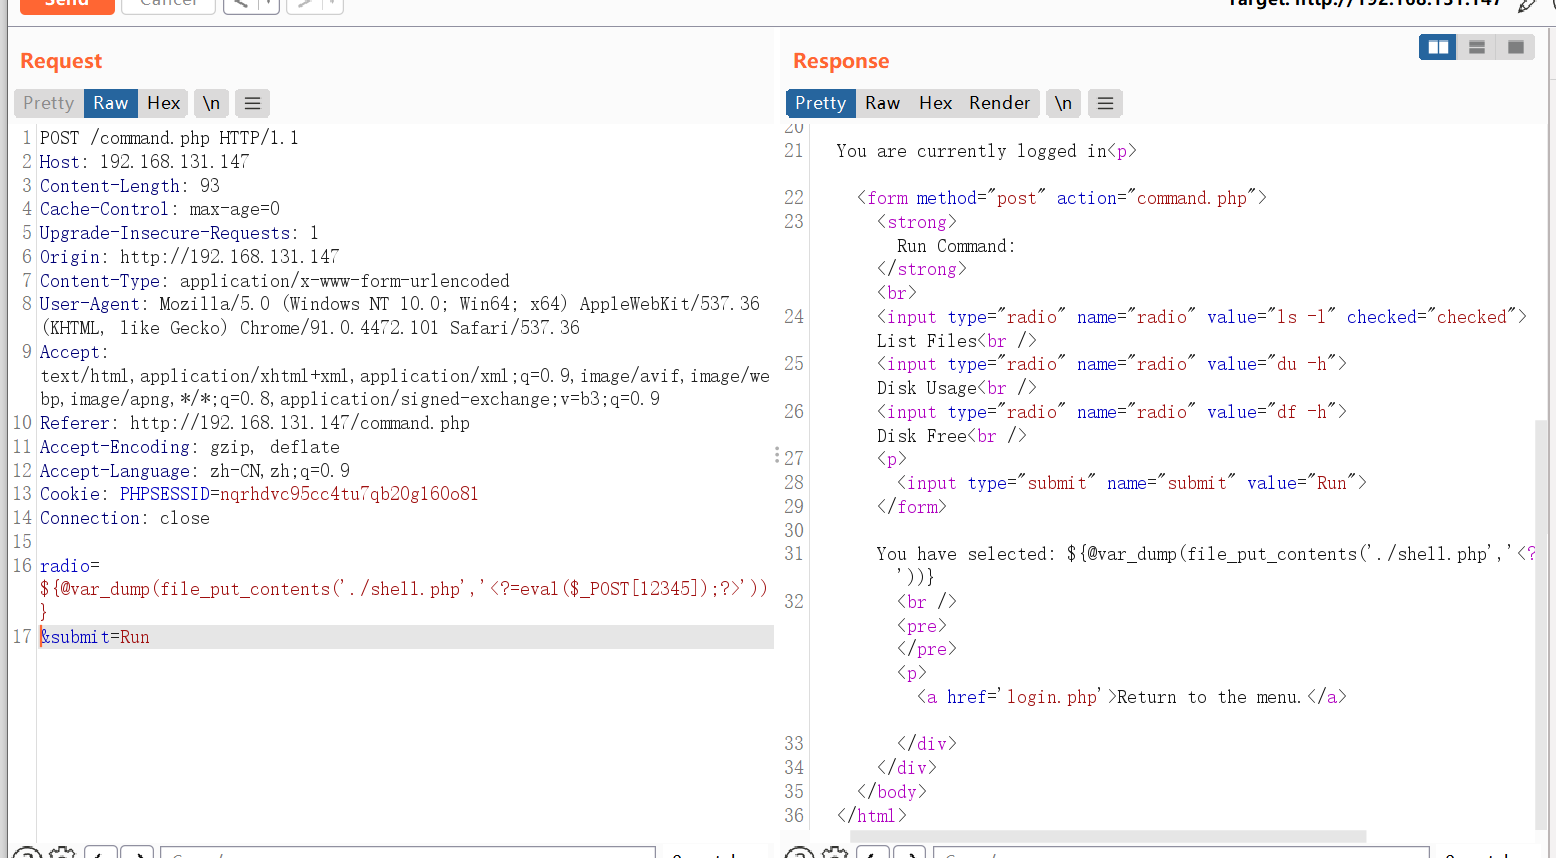Click Request search help icon
Screen dimensions: 1556x858
coord(27,853)
